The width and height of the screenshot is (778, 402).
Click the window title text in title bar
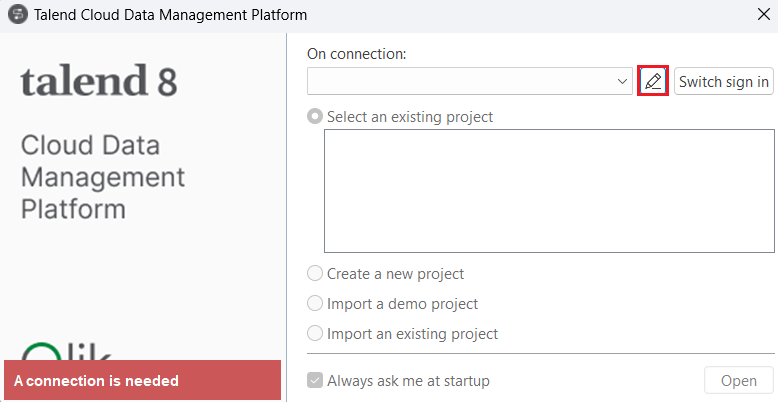point(171,15)
